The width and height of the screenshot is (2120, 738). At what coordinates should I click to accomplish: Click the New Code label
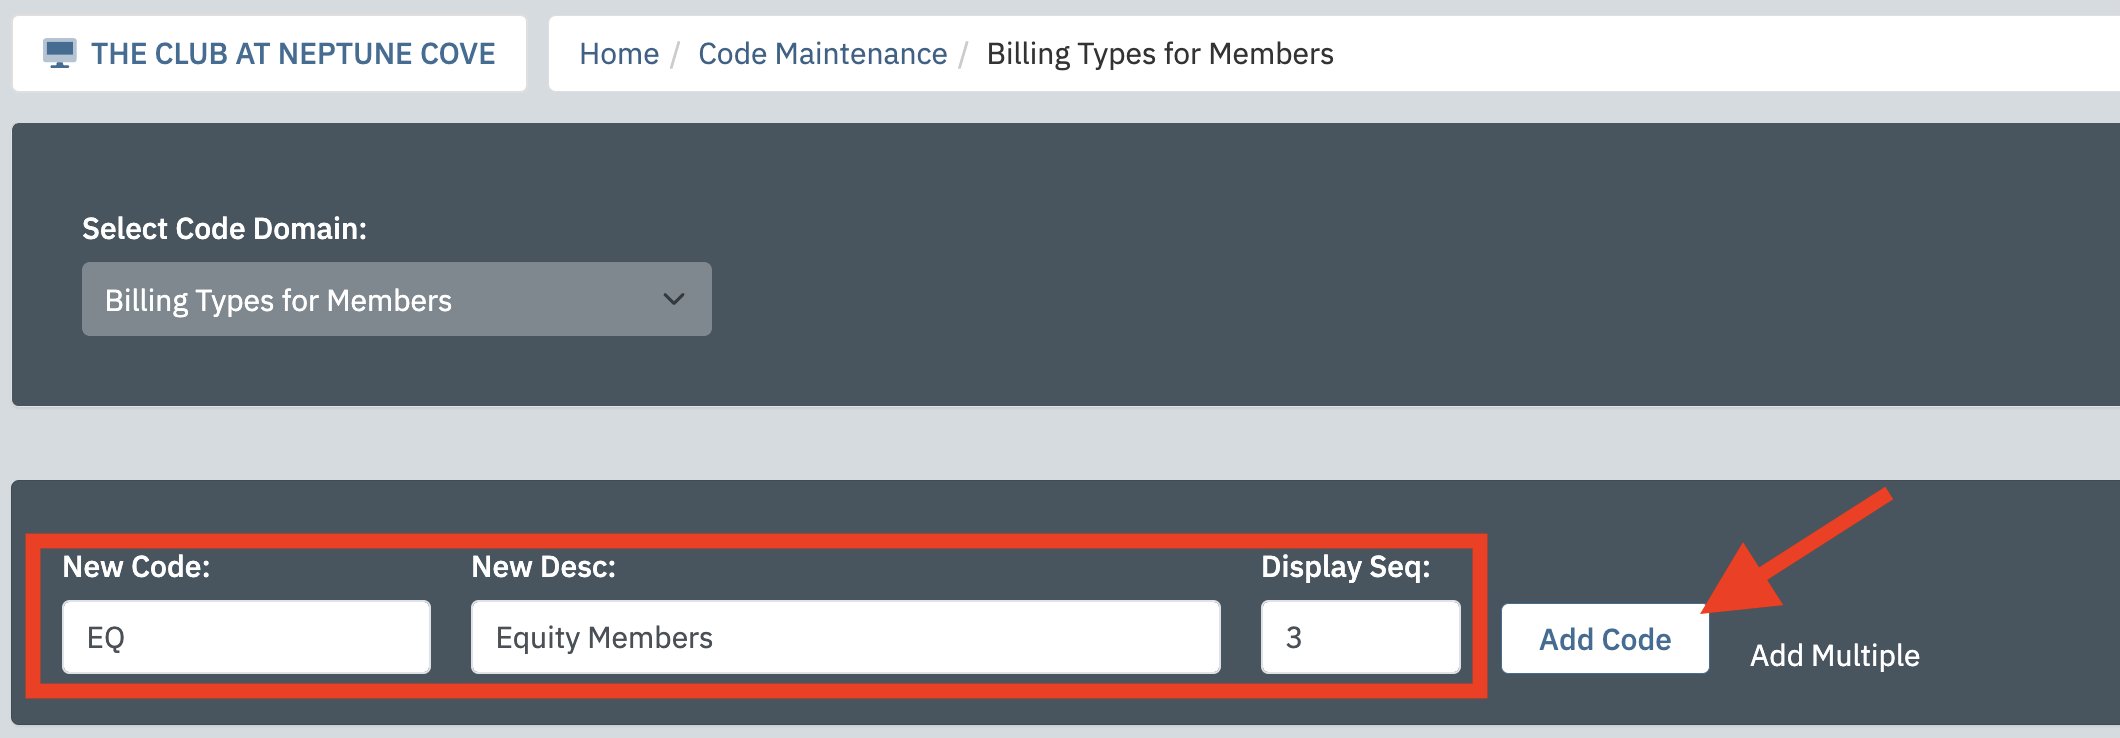tap(137, 567)
